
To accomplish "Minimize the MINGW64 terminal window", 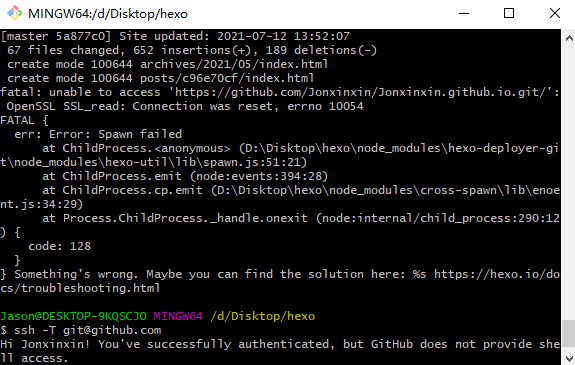I will pyautogui.click(x=464, y=14).
